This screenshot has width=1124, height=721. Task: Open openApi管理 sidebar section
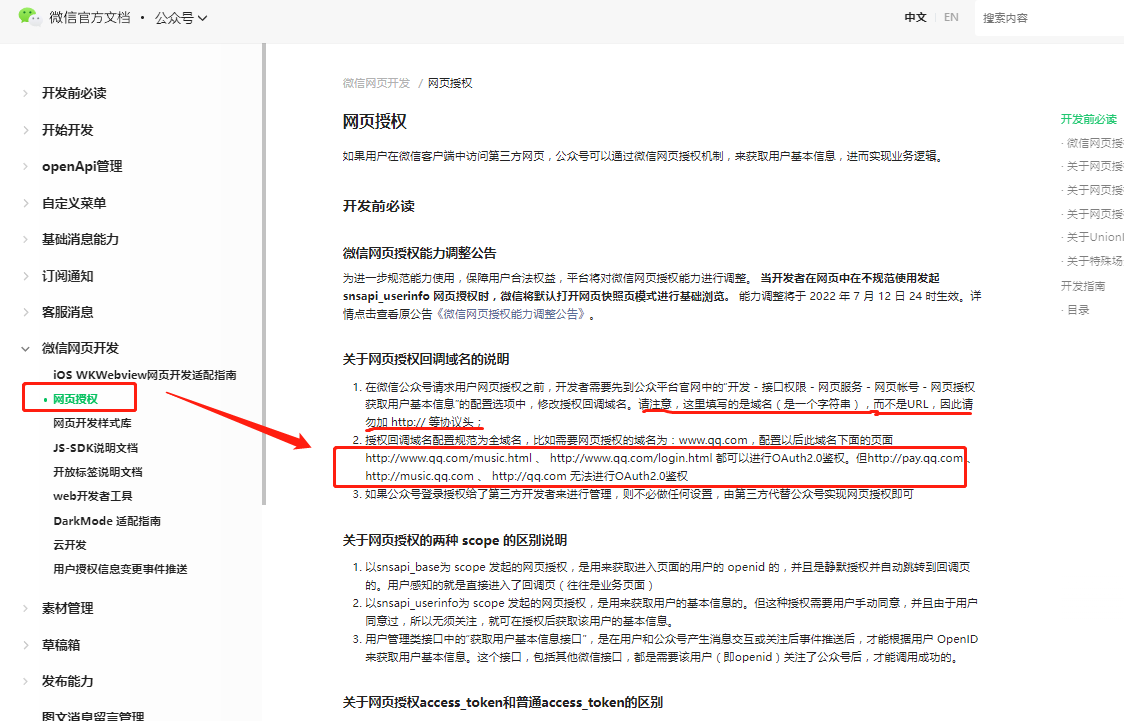click(x=82, y=166)
